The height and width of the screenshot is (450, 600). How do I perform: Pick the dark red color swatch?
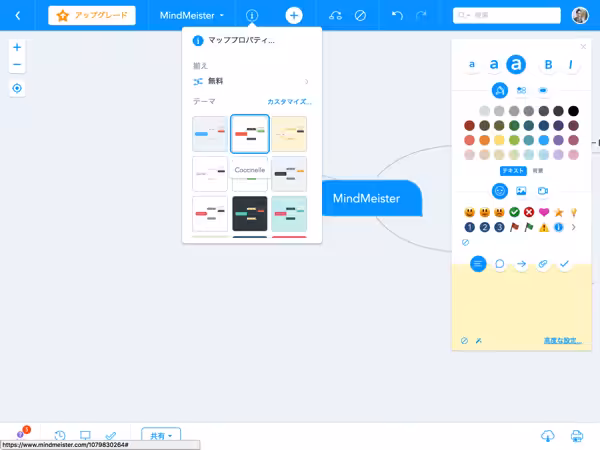(469, 126)
